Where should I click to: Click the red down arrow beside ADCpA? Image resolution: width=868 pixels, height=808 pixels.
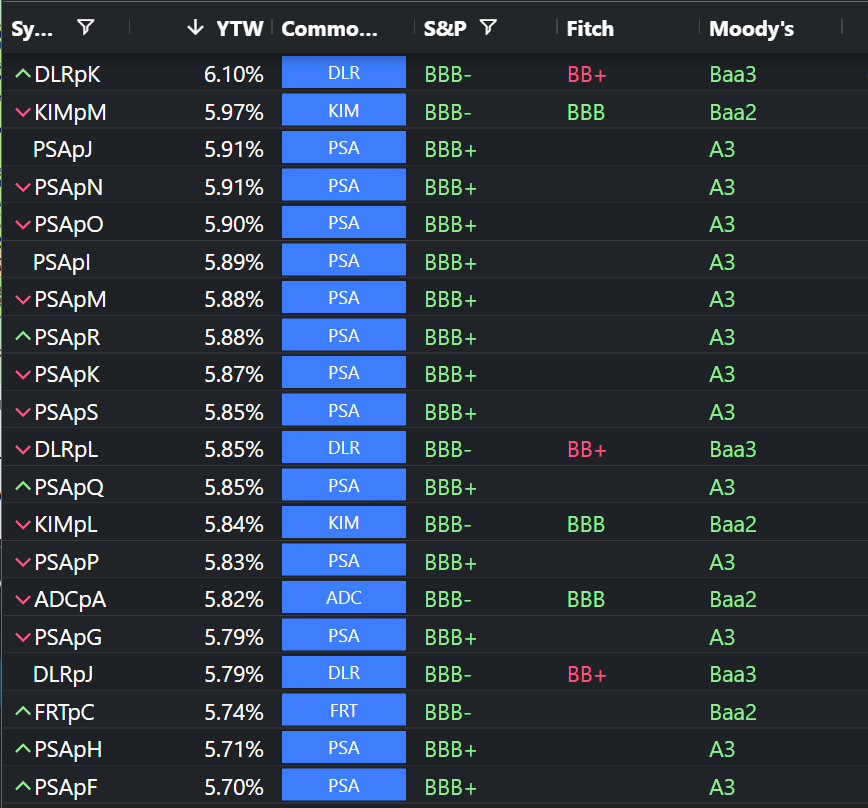(x=22, y=600)
